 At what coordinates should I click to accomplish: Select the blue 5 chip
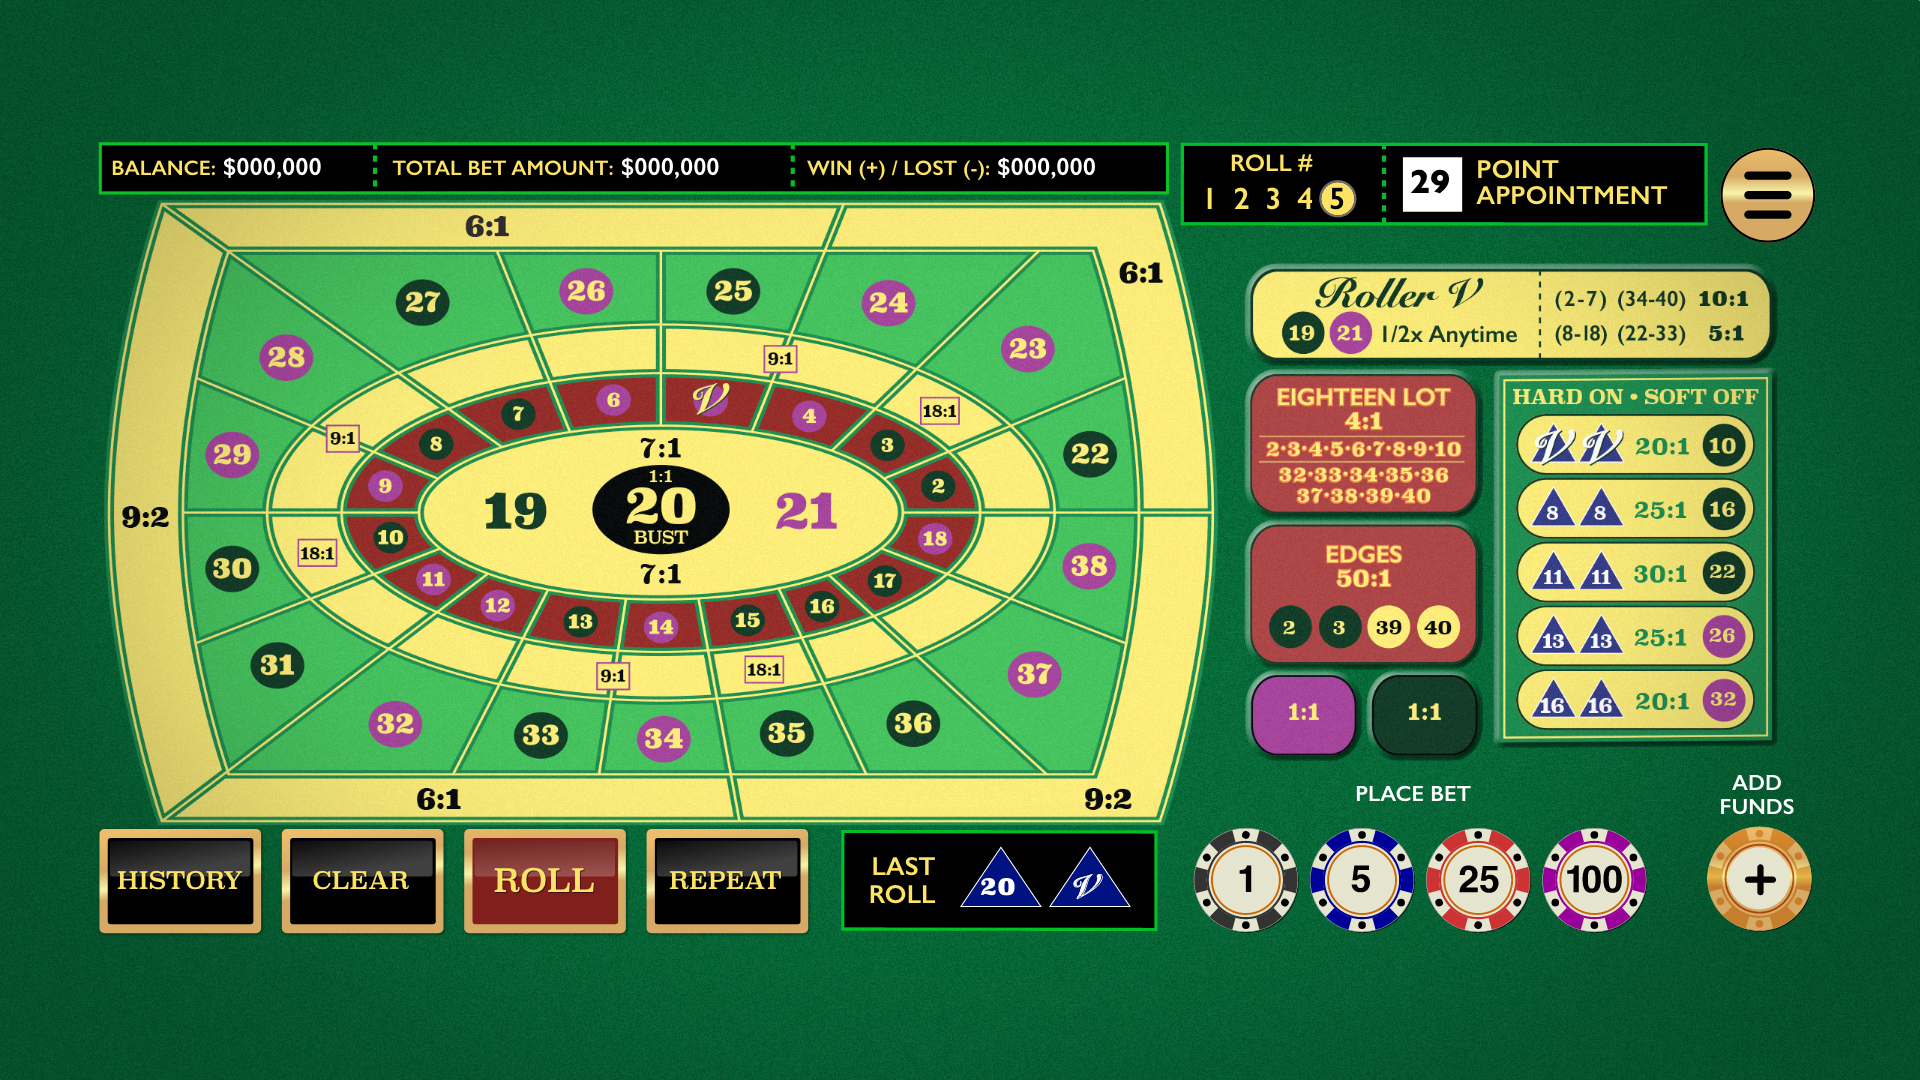click(x=1361, y=880)
